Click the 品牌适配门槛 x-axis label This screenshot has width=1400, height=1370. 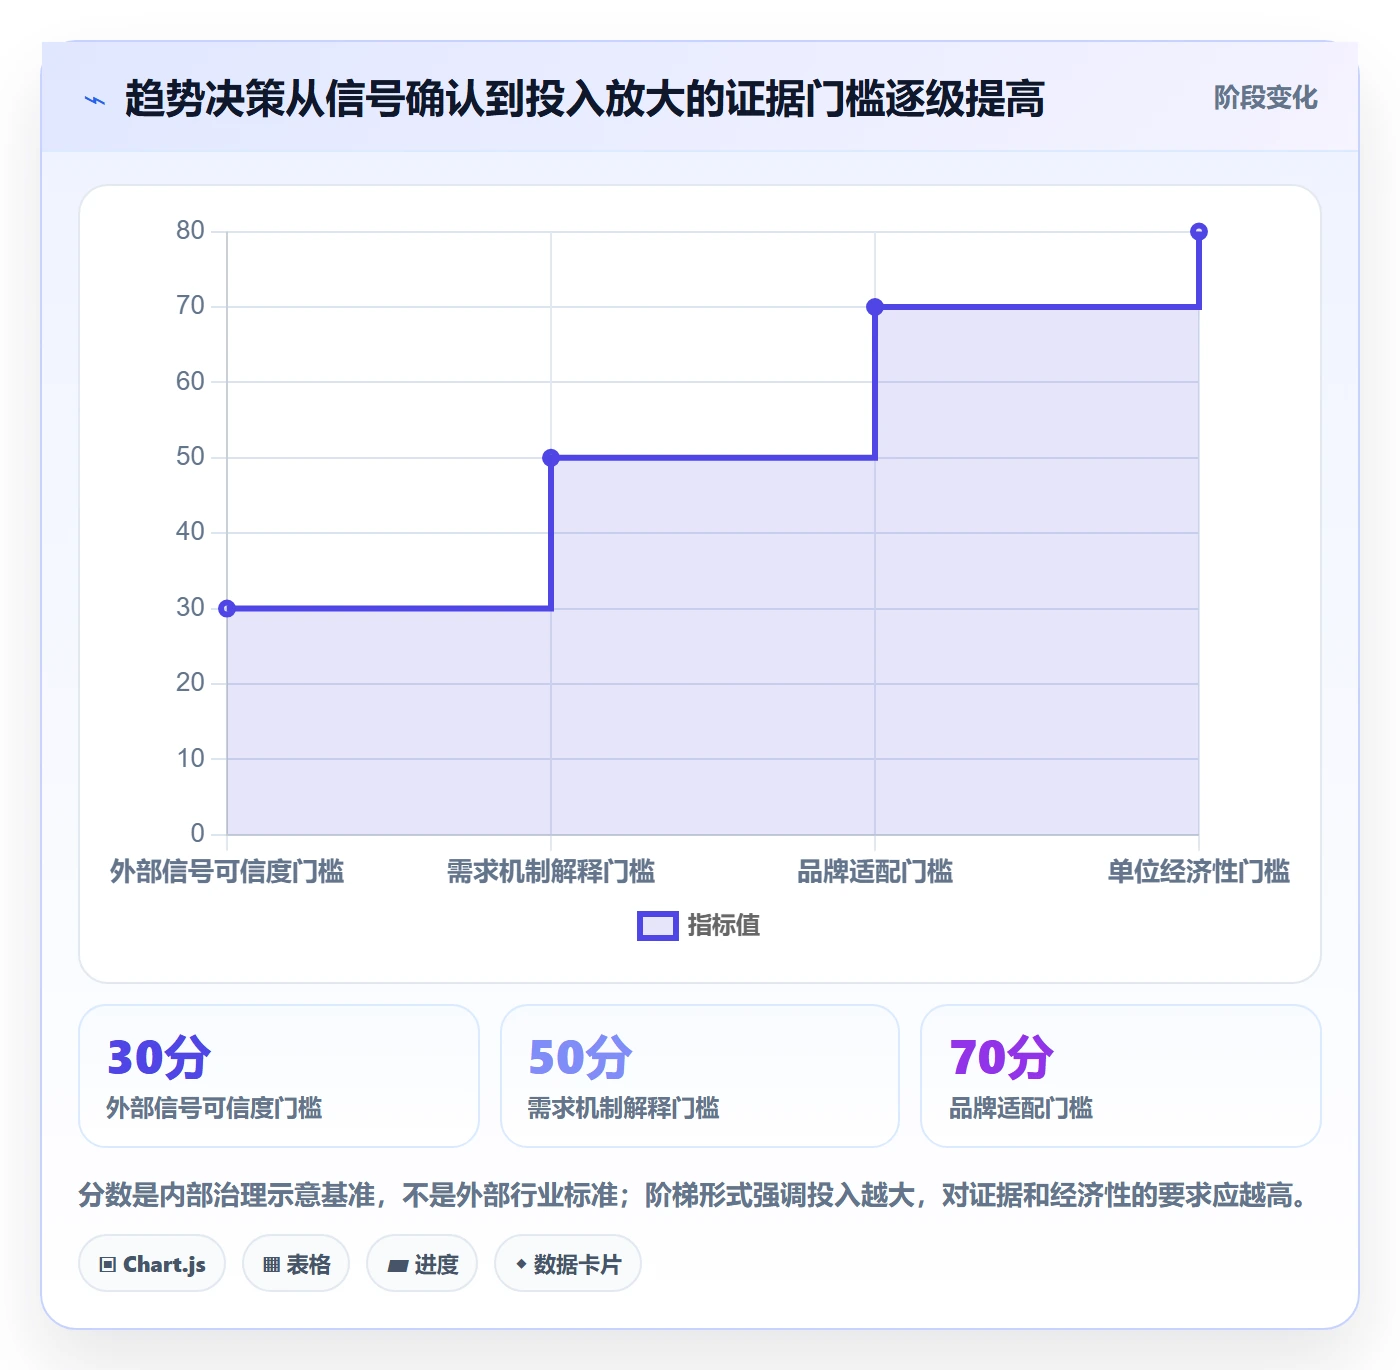pos(875,872)
